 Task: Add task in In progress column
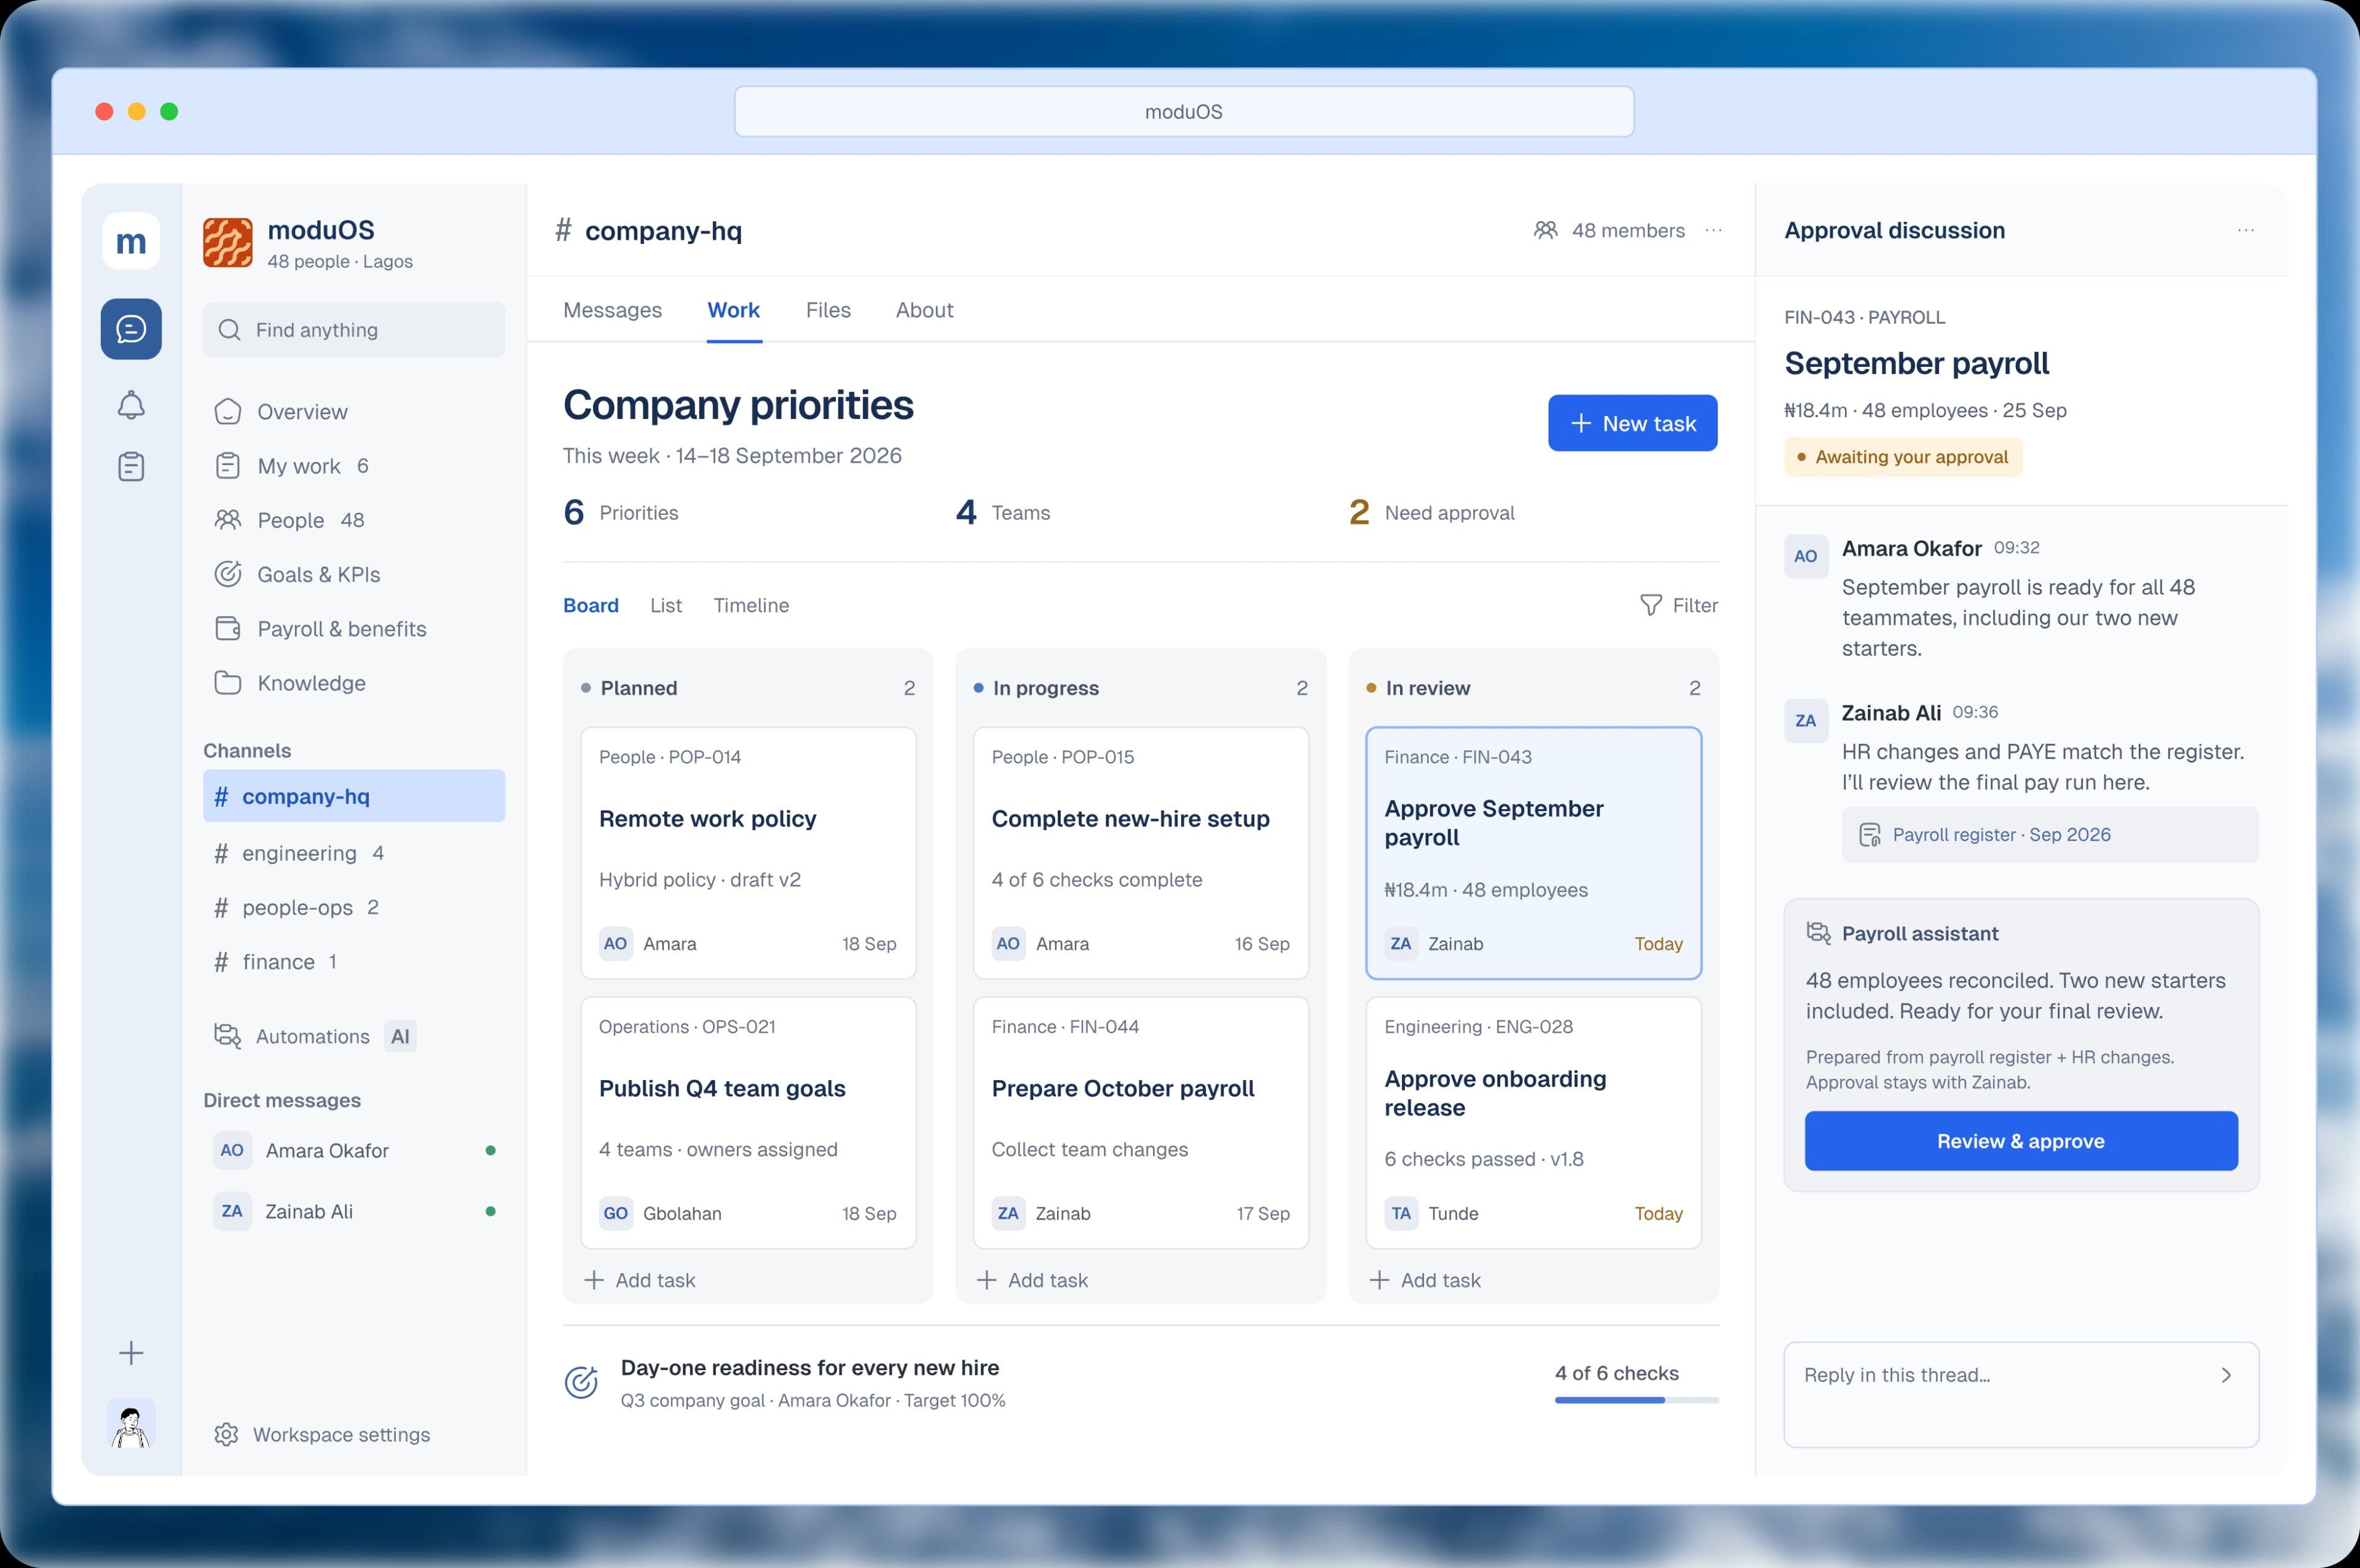point(1033,1280)
